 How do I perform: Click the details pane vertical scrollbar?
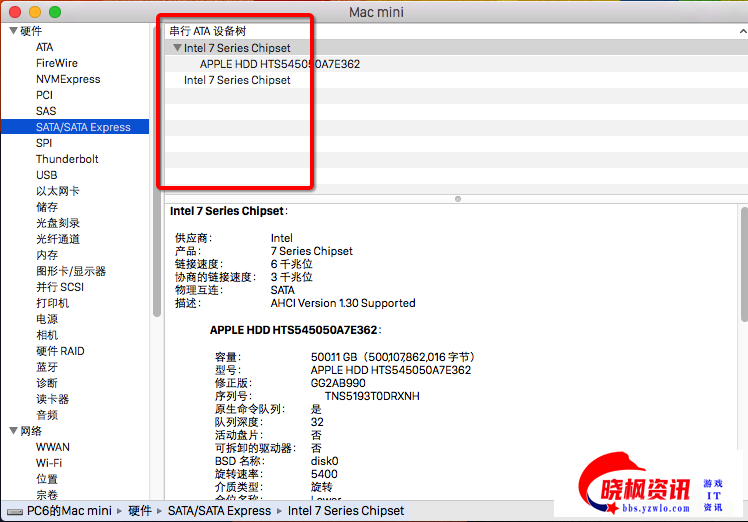coord(744,264)
